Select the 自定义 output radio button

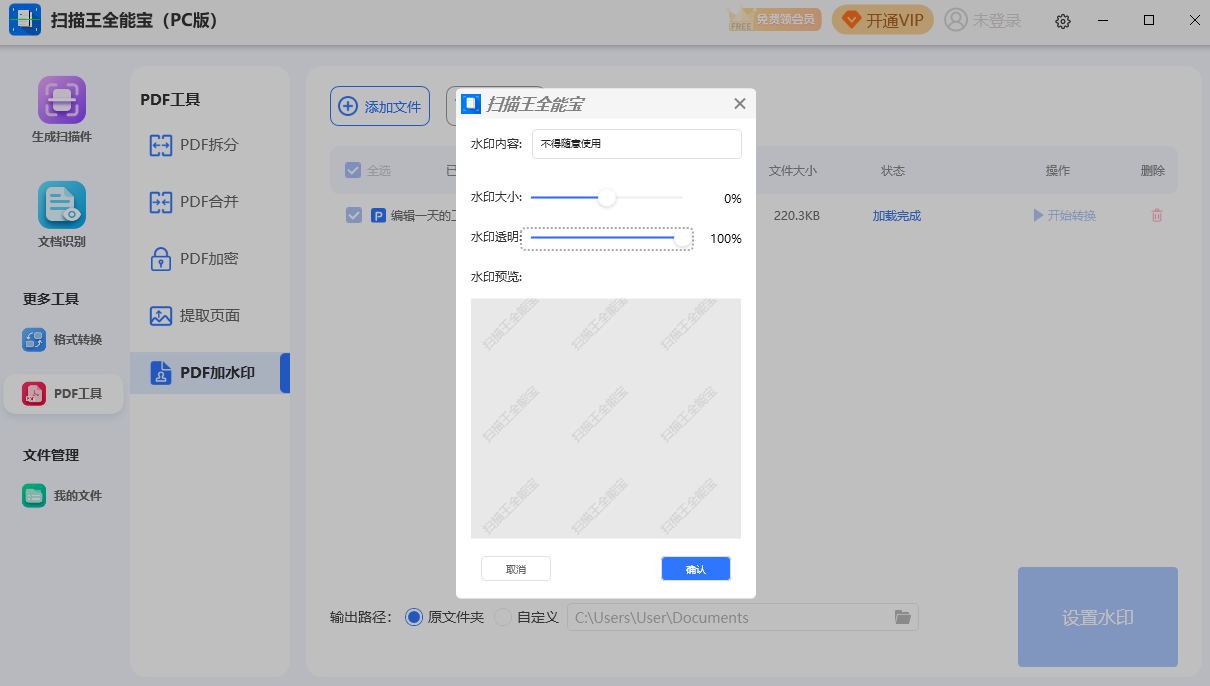coord(503,617)
